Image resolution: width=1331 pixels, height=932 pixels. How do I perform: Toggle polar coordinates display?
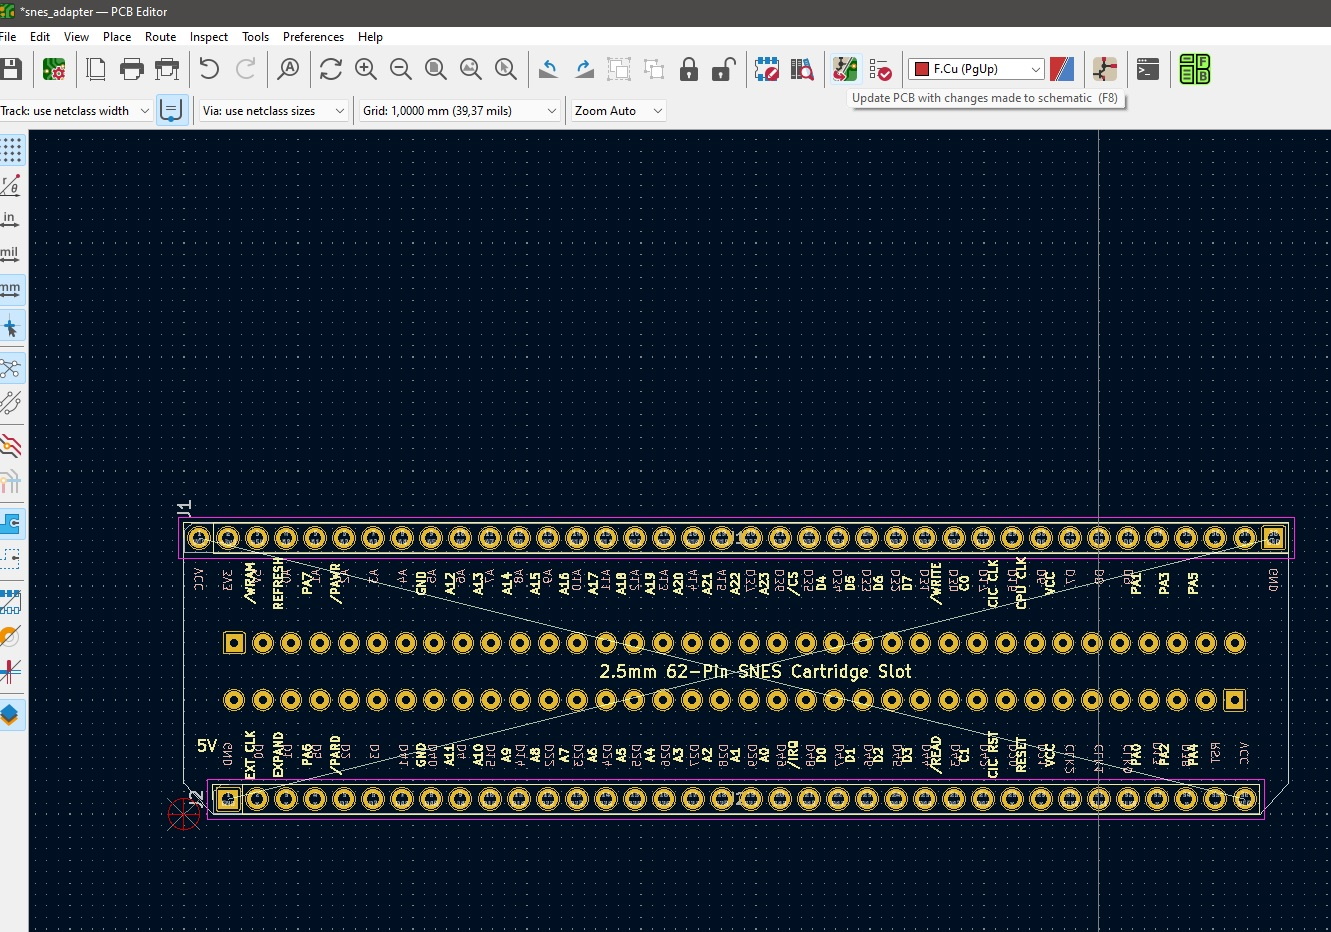11,185
